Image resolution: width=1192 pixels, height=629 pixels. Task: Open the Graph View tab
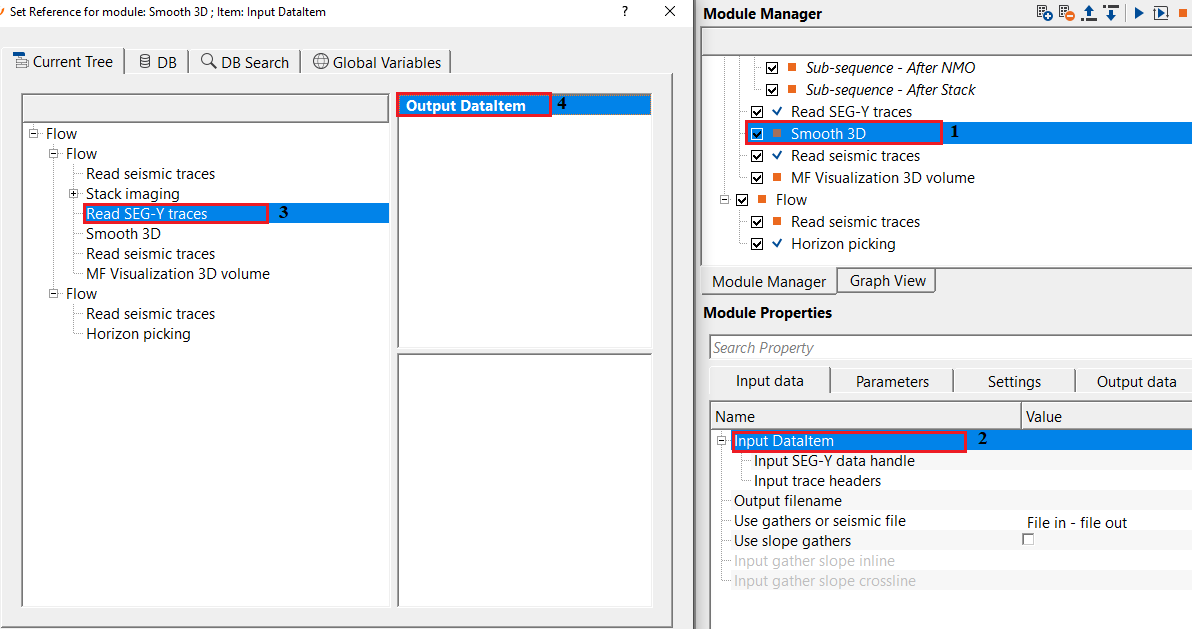click(887, 281)
